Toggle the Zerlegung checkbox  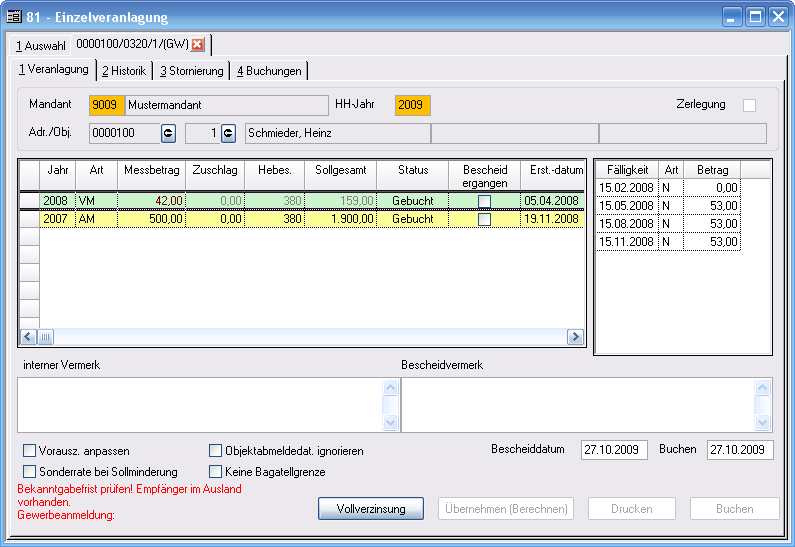point(749,105)
